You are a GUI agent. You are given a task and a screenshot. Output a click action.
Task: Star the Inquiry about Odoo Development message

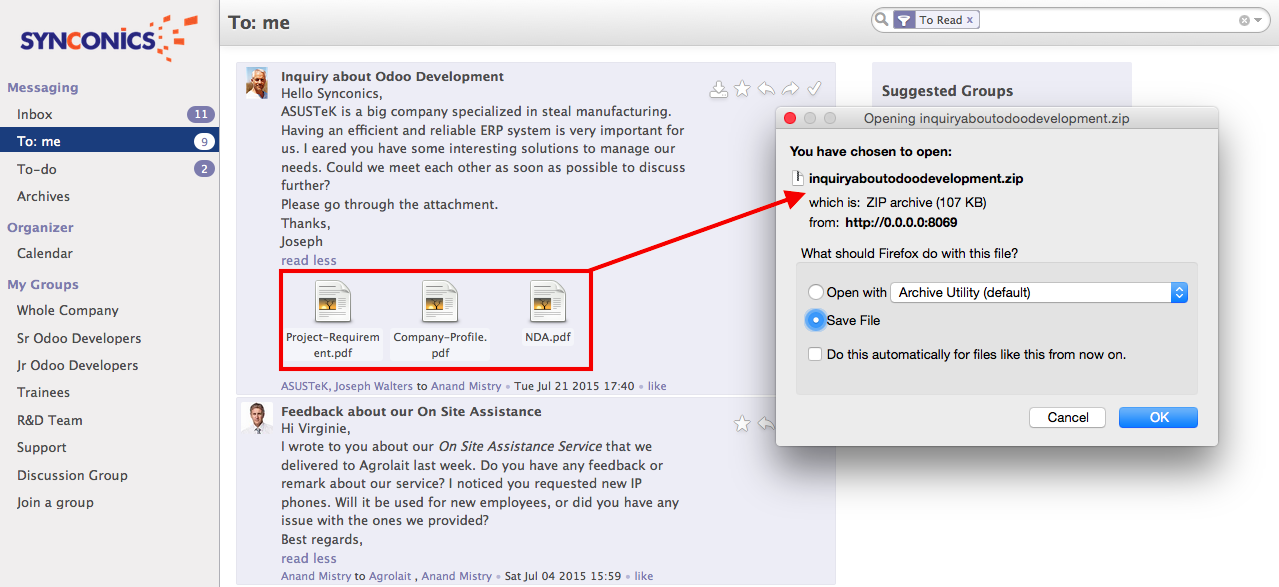[x=742, y=89]
